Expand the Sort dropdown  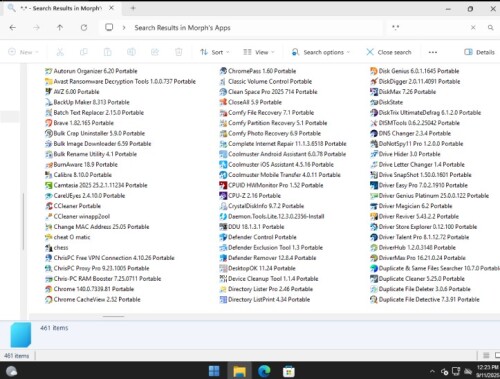tap(215, 52)
